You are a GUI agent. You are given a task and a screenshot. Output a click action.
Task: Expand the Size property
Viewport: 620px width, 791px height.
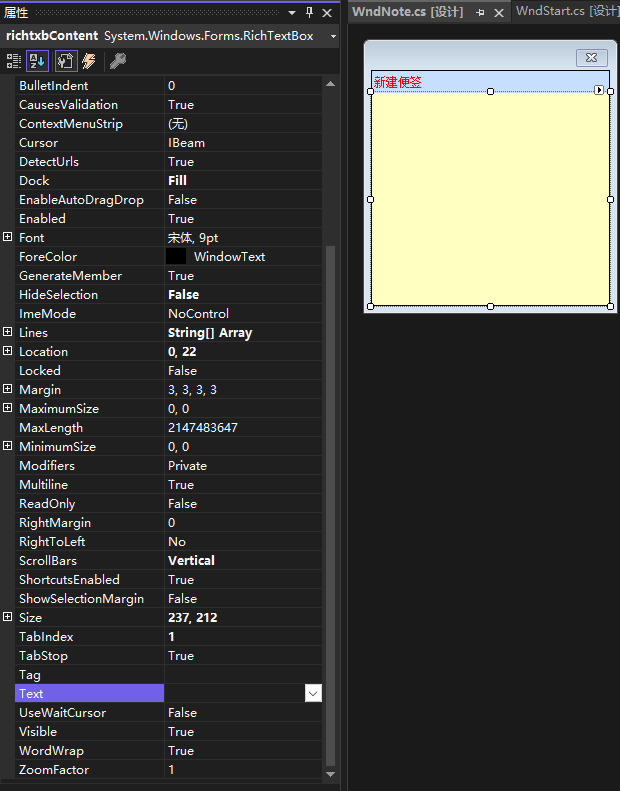(8, 618)
